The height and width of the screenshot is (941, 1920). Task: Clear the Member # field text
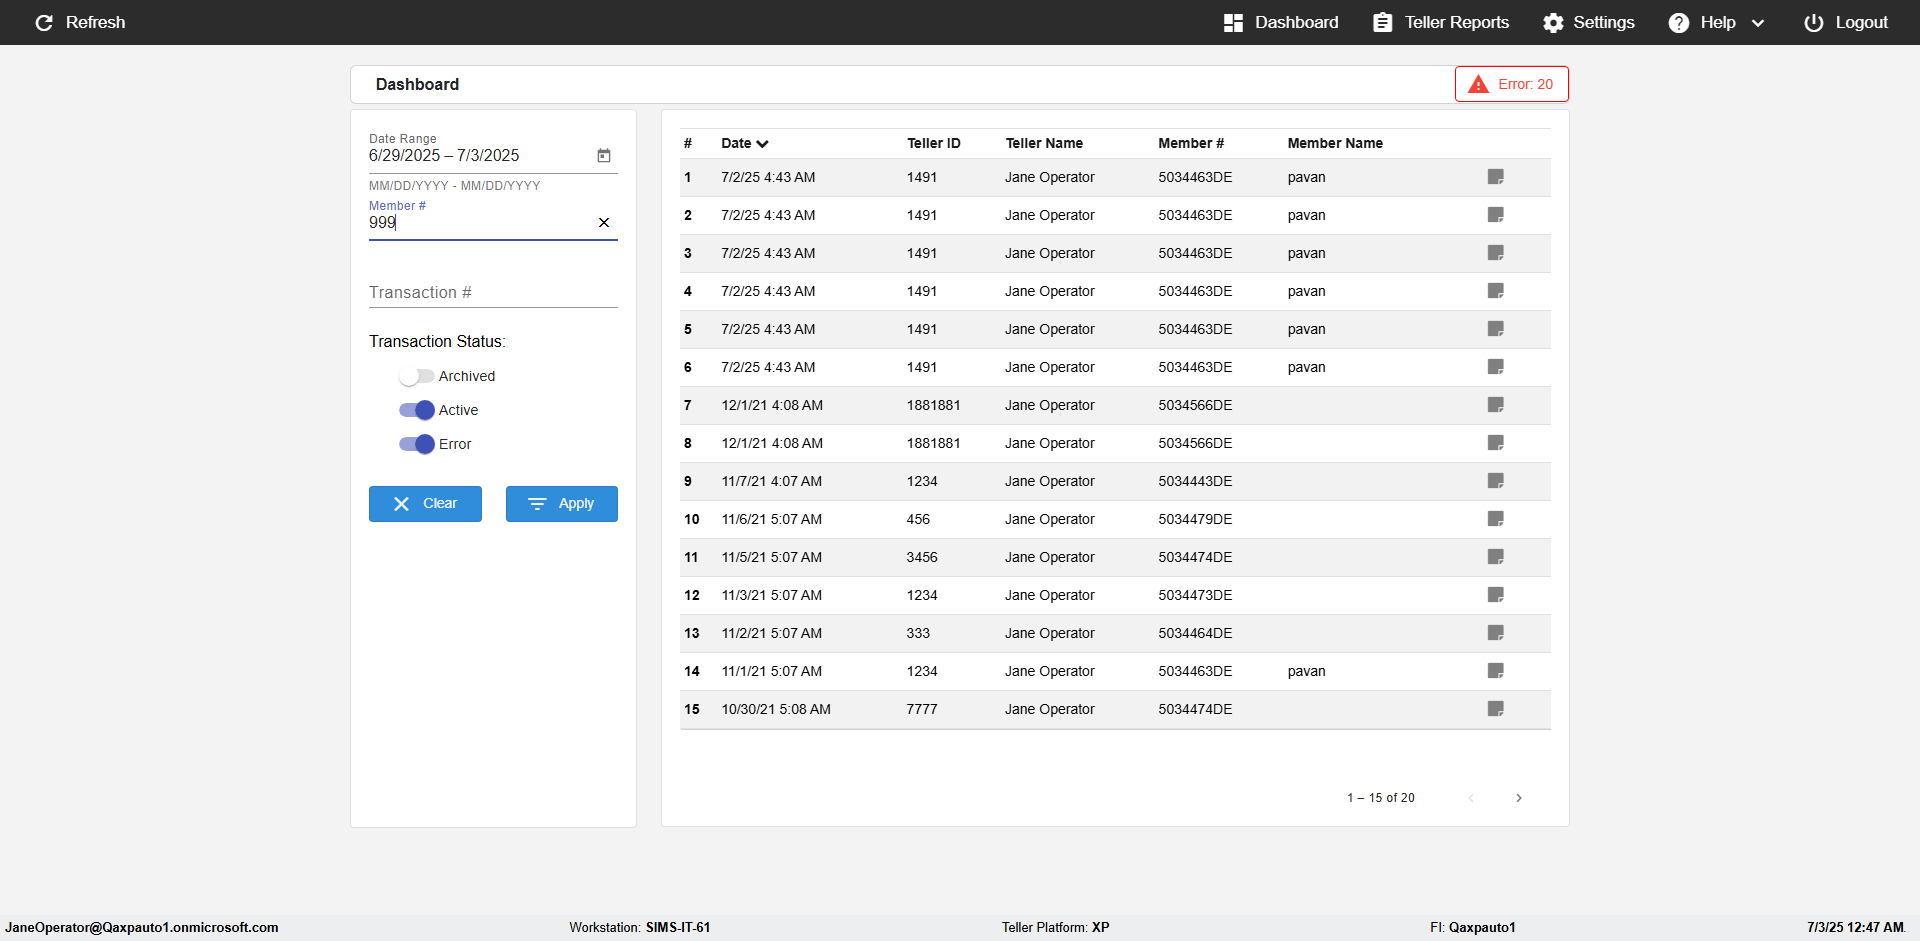pos(604,223)
